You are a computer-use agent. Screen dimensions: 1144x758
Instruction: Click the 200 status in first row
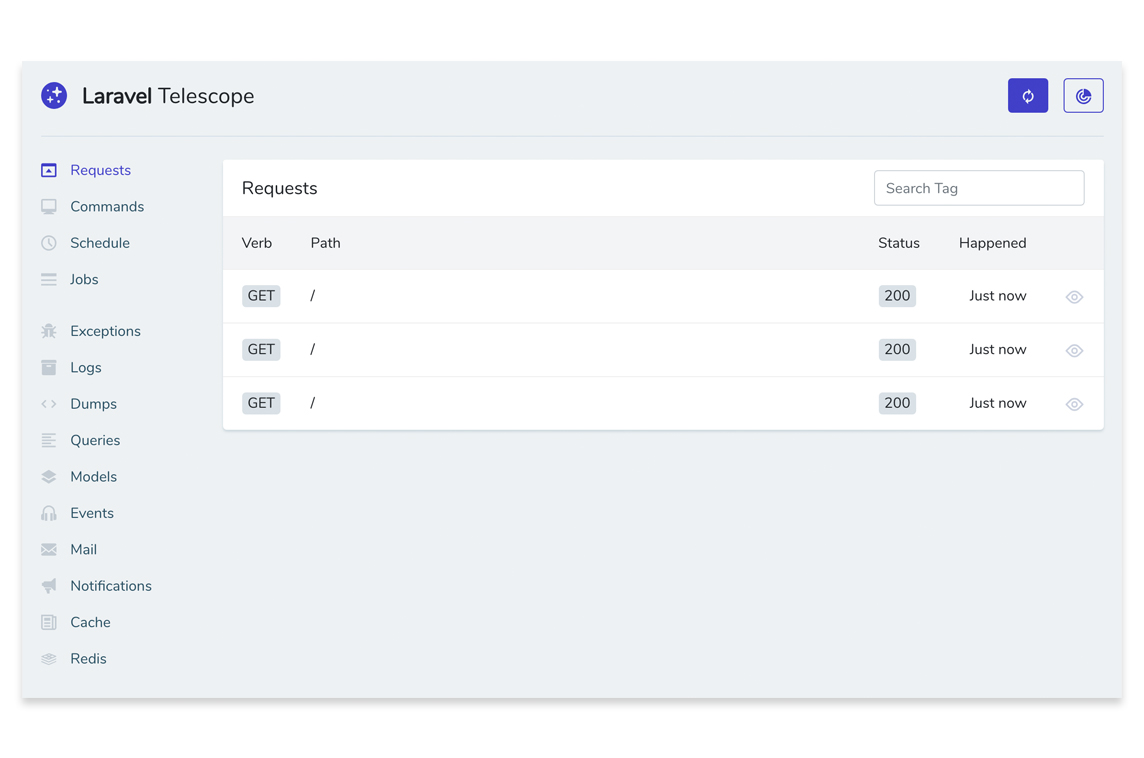897,295
